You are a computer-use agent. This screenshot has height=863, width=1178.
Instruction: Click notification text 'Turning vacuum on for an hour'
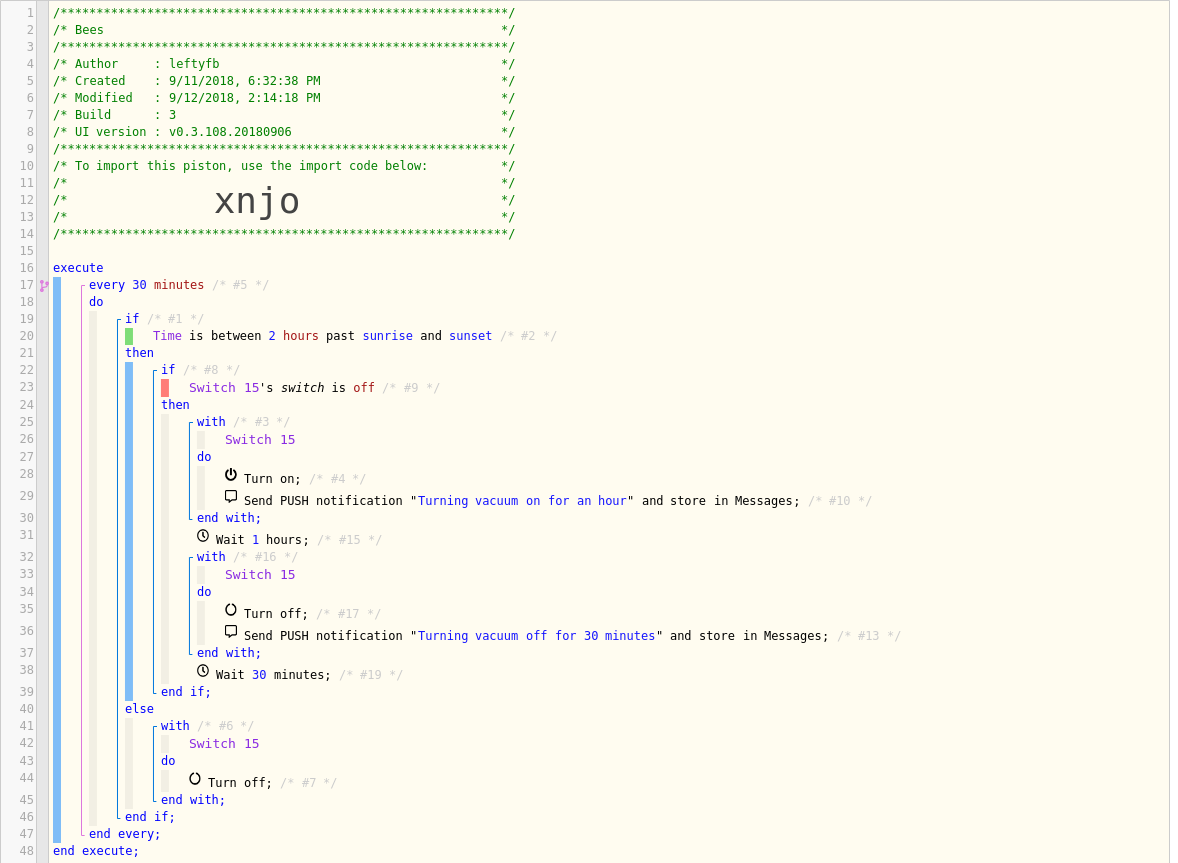click(521, 500)
